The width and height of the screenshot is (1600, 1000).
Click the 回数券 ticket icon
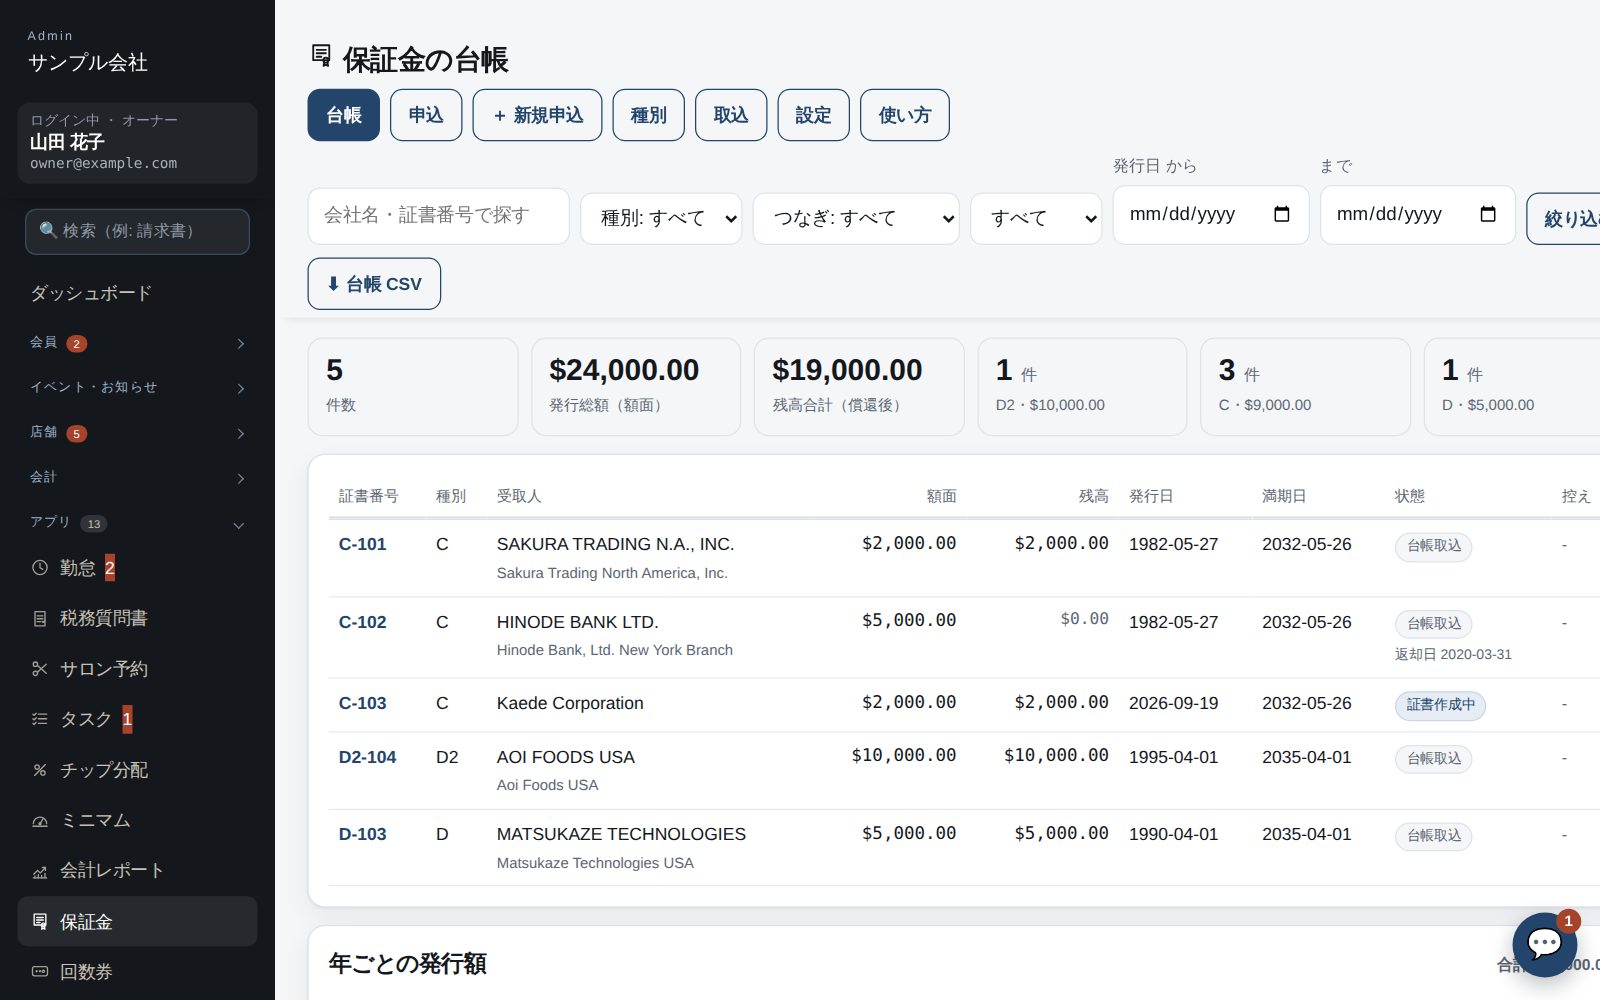[40, 972]
